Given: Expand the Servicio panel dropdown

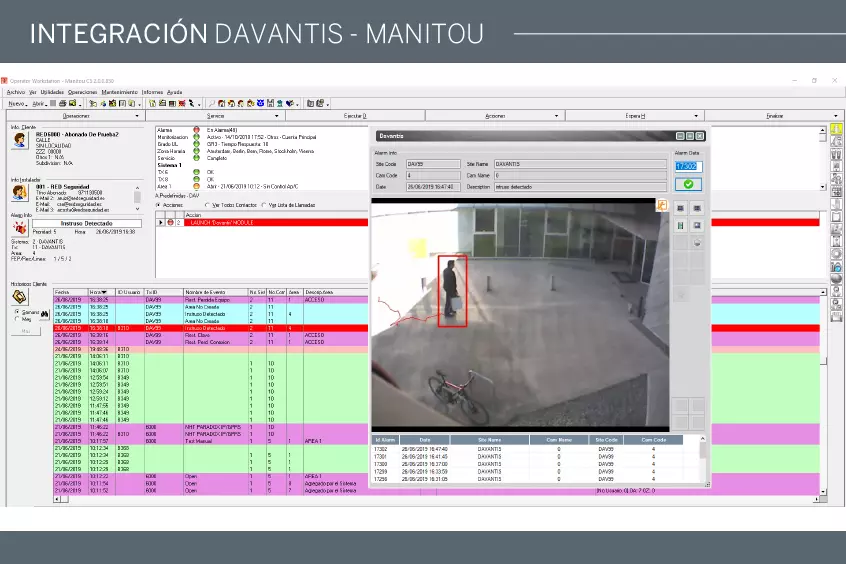Looking at the screenshot, I should [x=277, y=116].
